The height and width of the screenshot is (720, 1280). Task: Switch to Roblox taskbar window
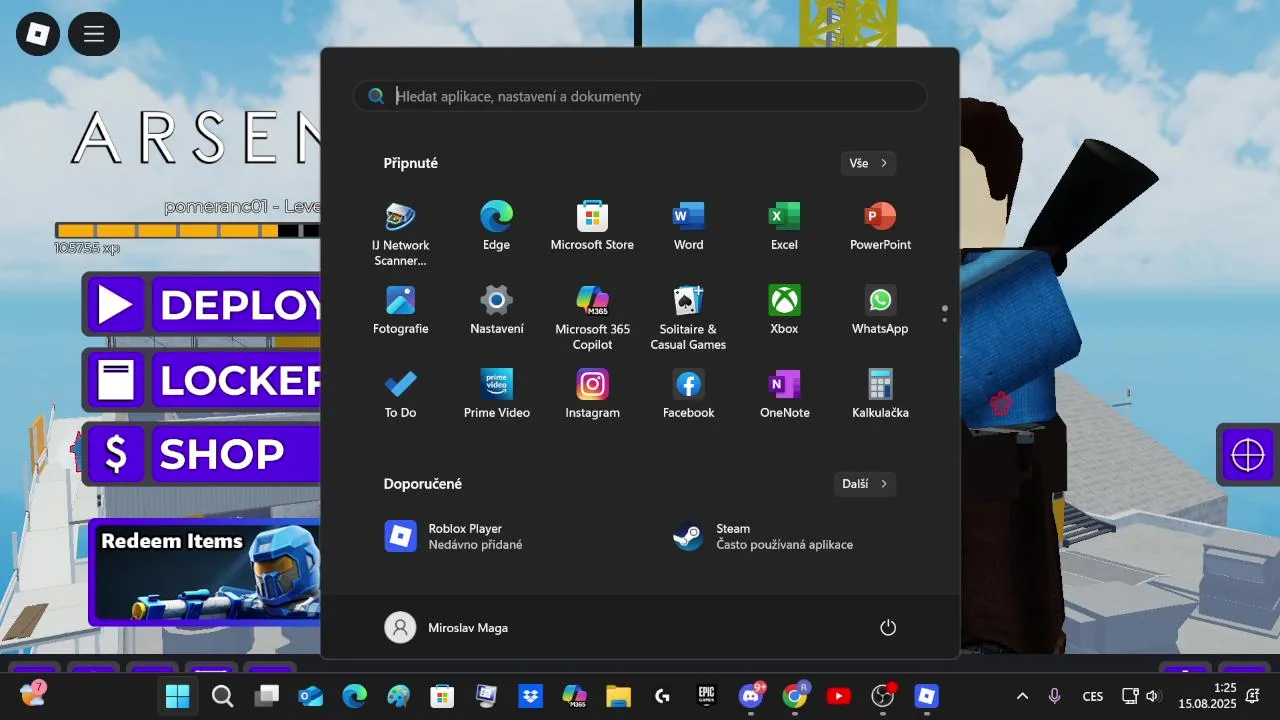(x=926, y=696)
